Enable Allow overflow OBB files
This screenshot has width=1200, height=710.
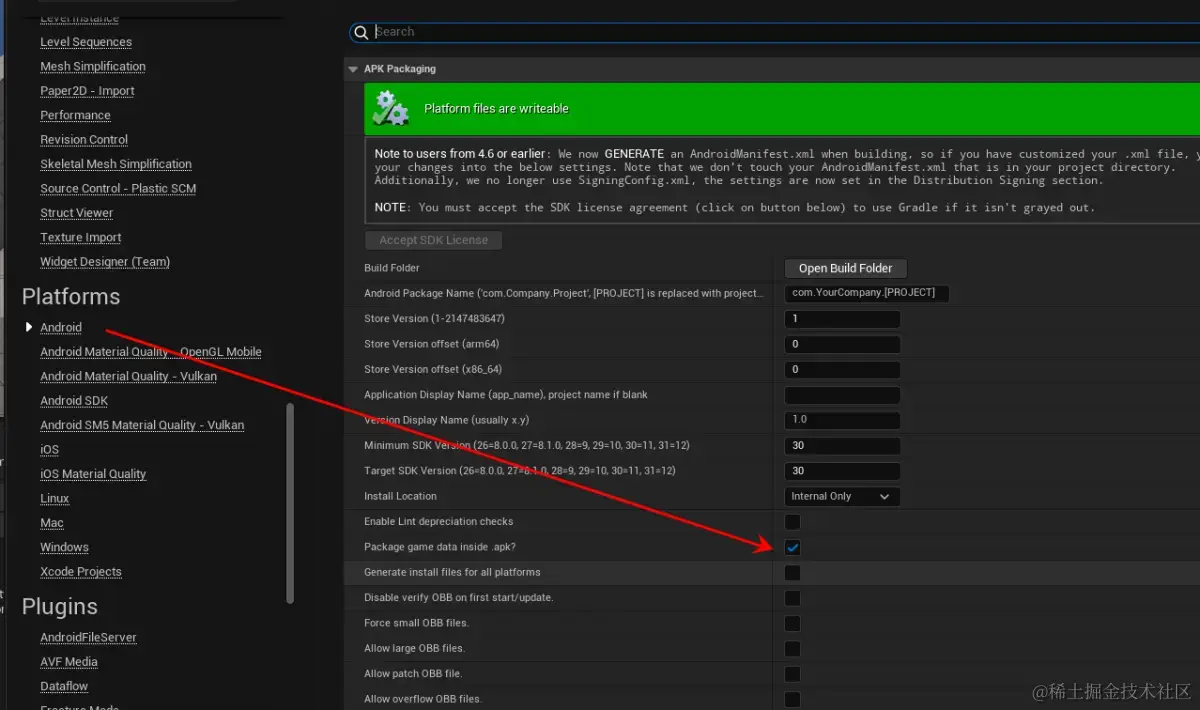point(792,699)
